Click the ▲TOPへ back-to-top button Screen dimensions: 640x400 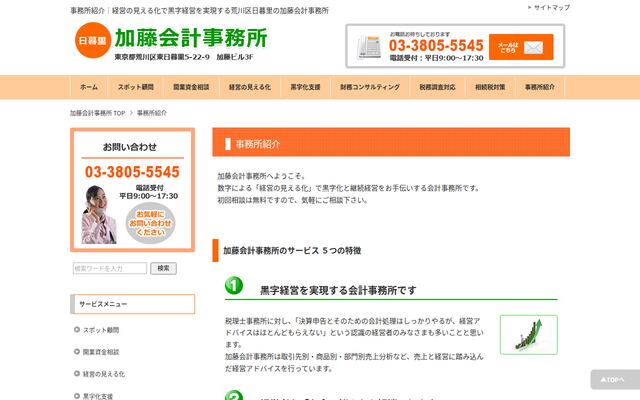click(615, 380)
